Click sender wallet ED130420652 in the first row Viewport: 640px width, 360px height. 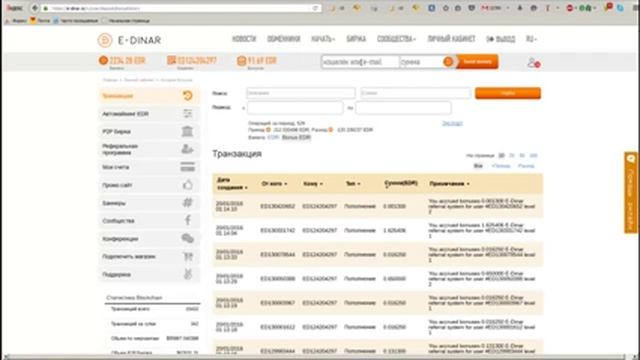click(278, 206)
